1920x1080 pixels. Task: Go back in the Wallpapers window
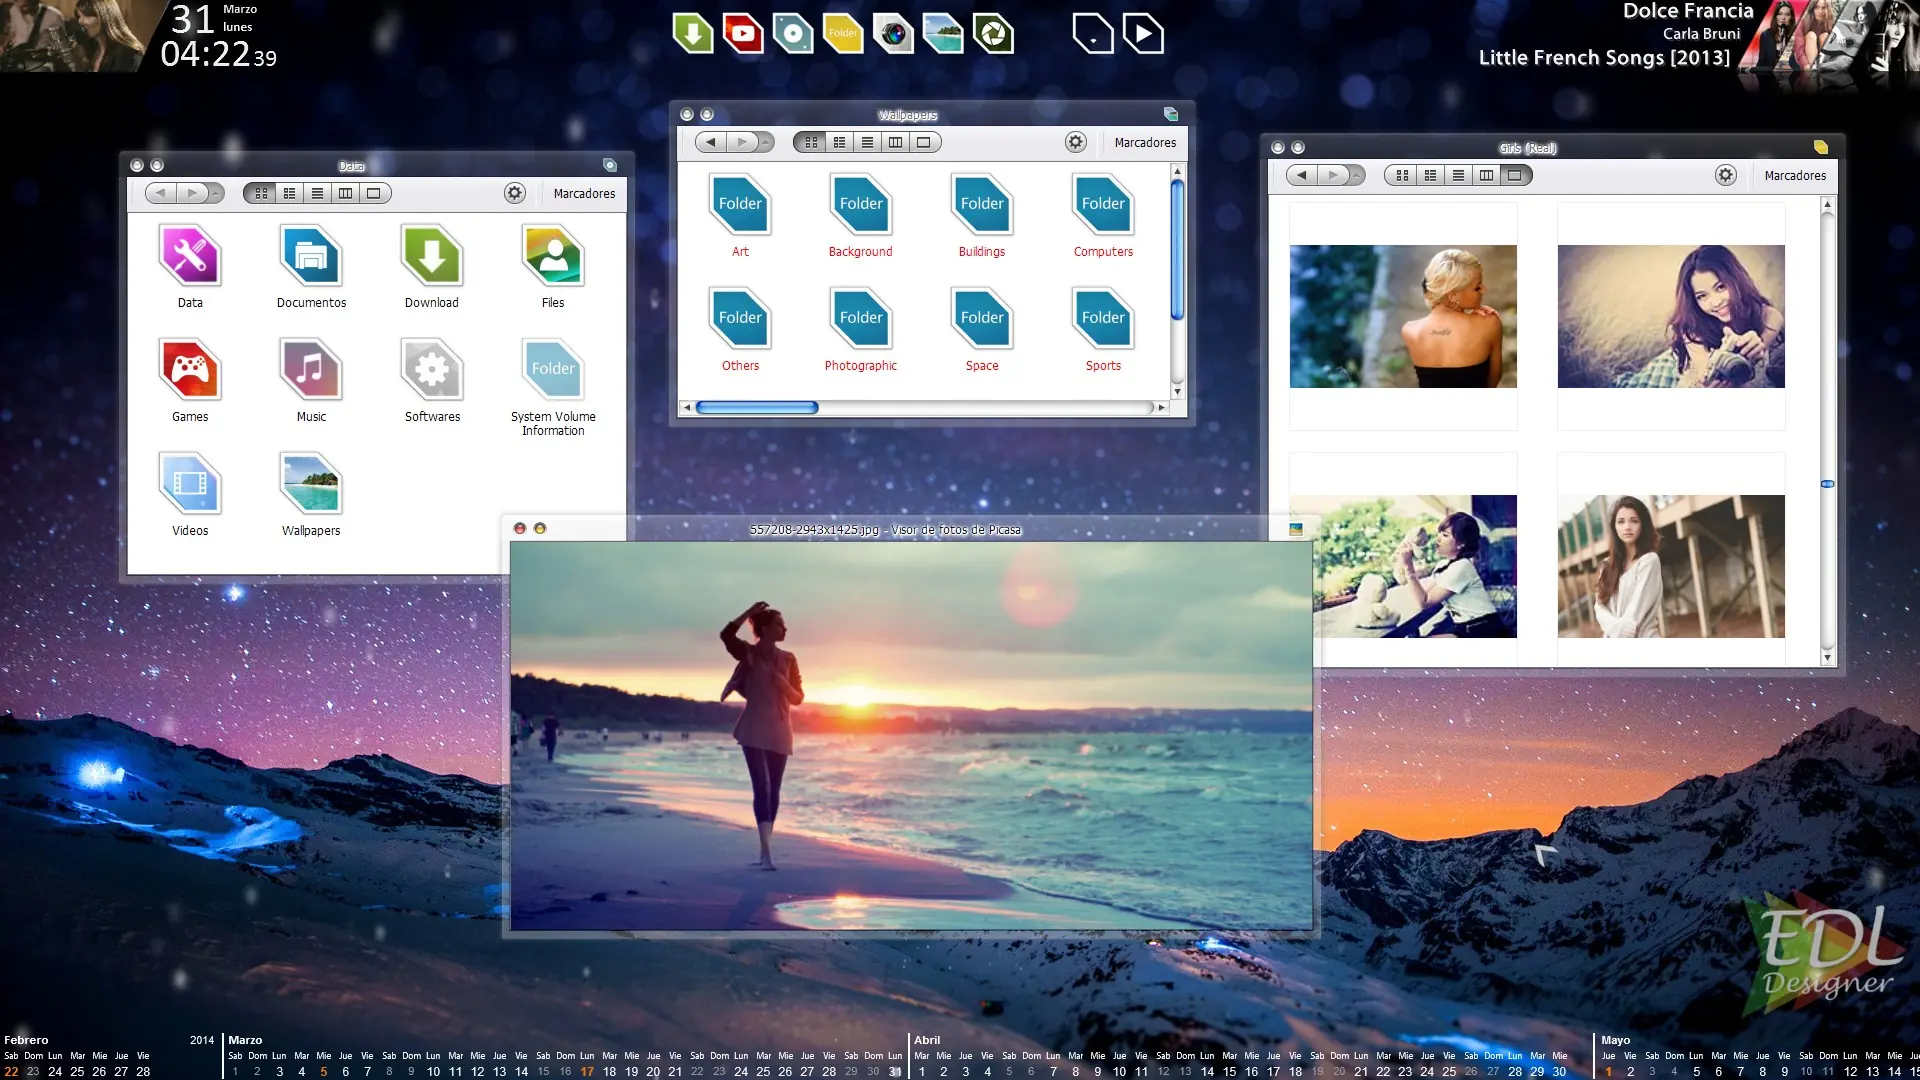point(711,142)
